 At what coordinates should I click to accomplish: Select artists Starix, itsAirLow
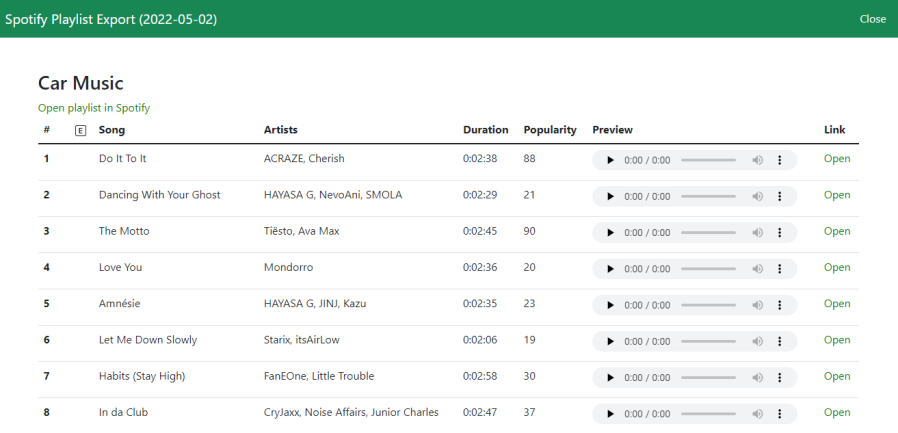pyautogui.click(x=301, y=340)
